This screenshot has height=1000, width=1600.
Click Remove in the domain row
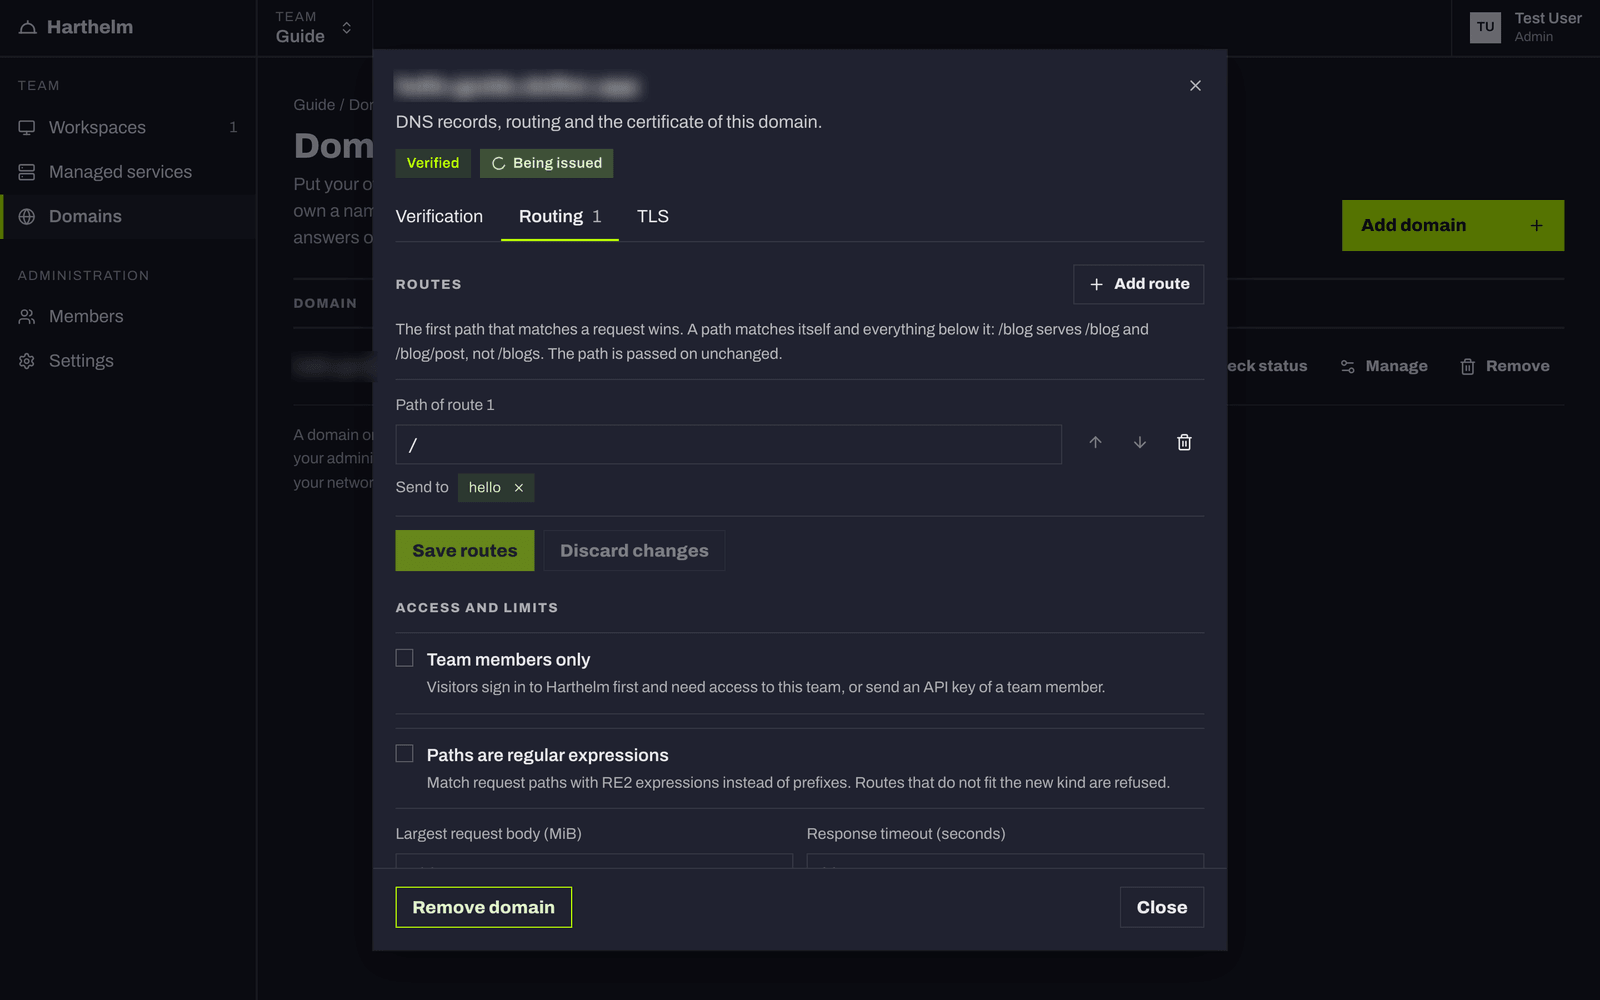click(x=1505, y=366)
